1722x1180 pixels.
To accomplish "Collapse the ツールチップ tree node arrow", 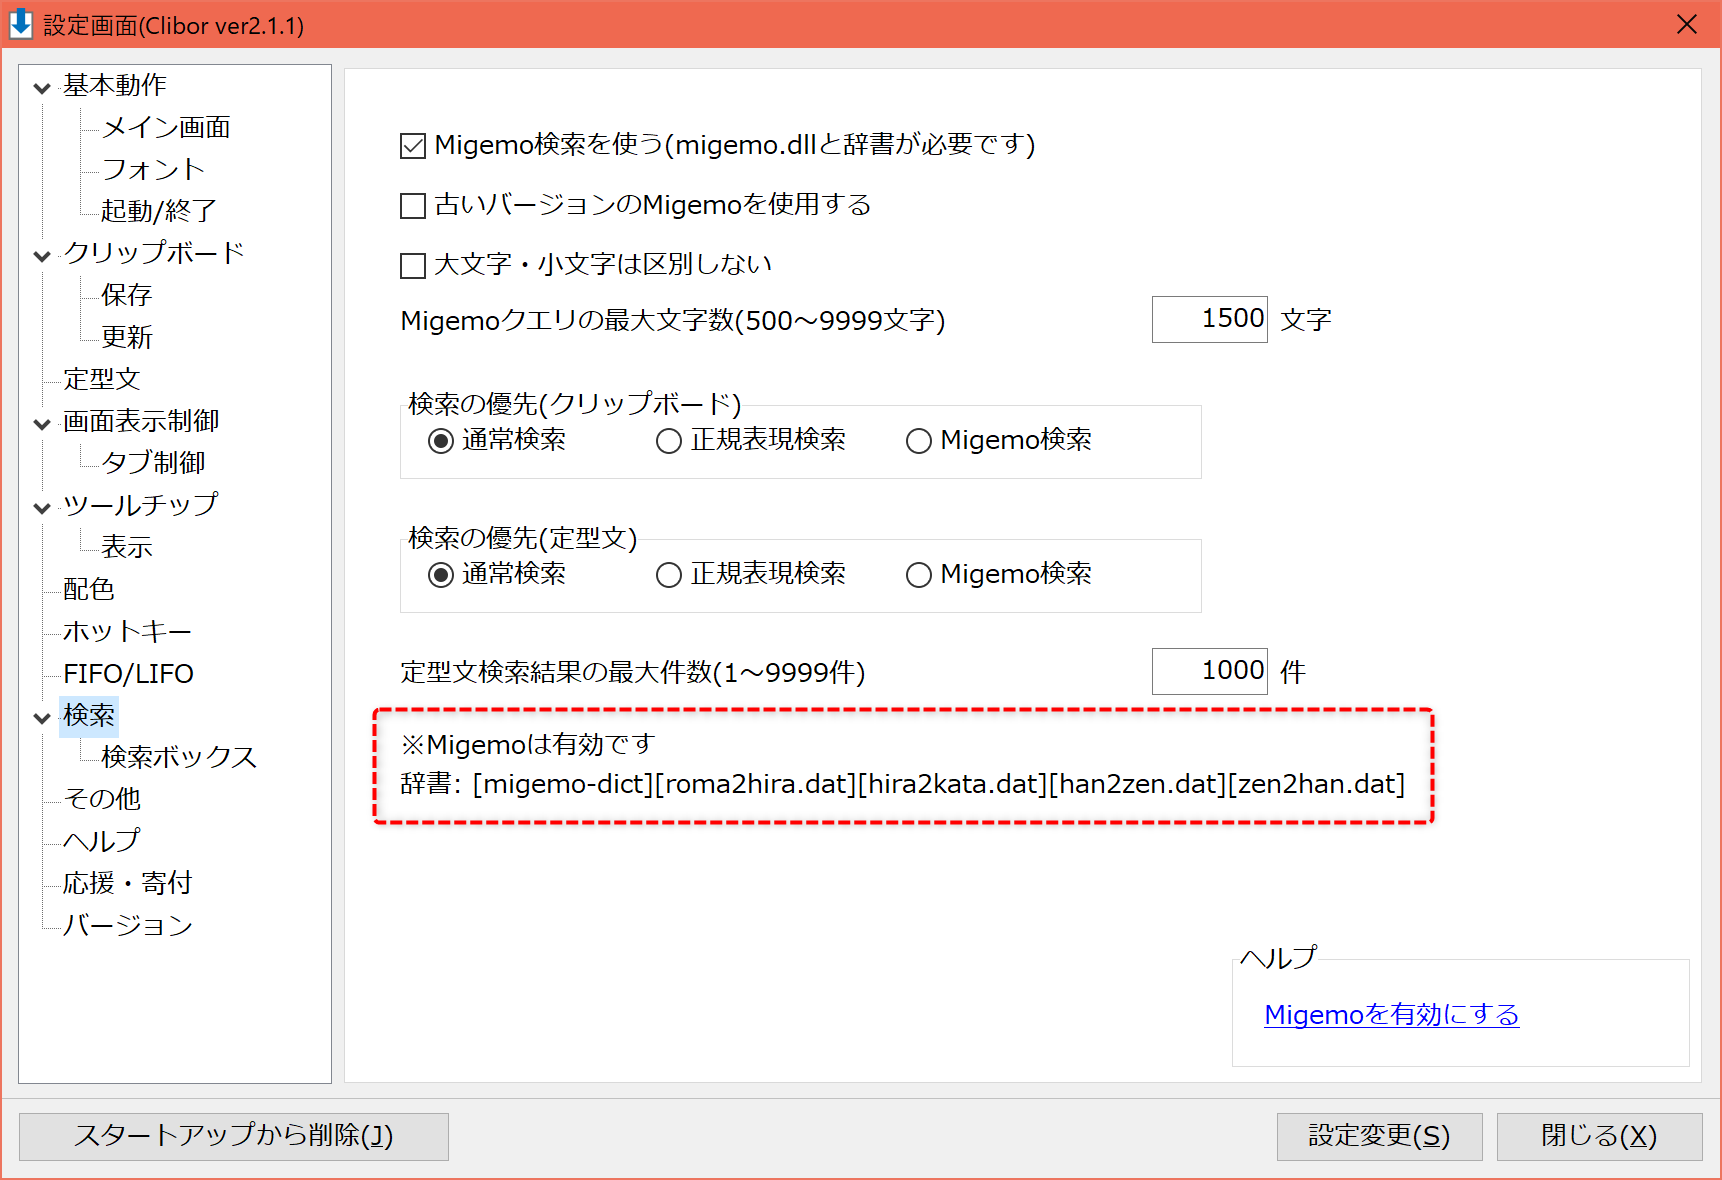I will click(x=42, y=508).
